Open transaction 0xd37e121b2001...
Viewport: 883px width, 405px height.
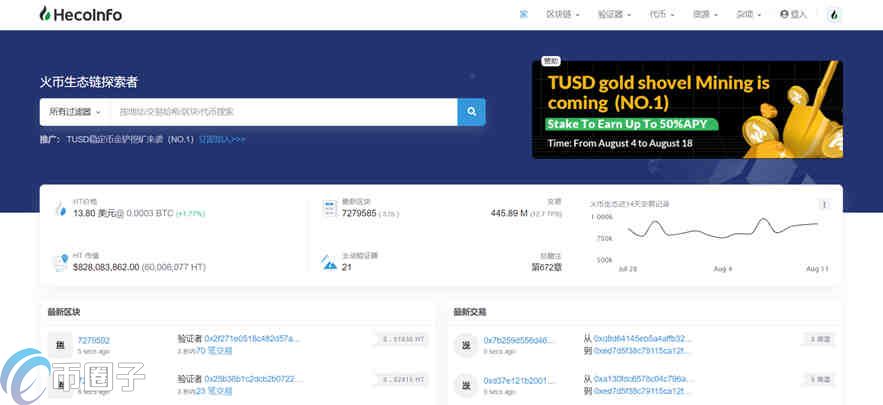pyautogui.click(x=519, y=381)
